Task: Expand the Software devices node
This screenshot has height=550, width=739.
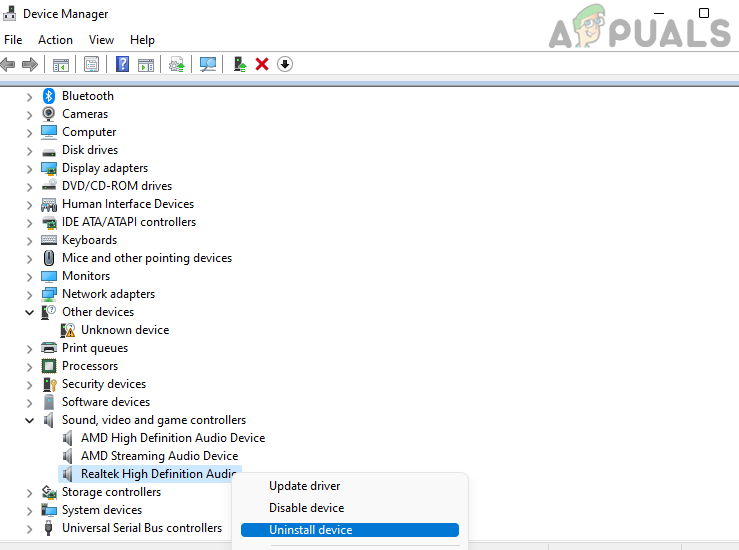Action: [x=30, y=403]
